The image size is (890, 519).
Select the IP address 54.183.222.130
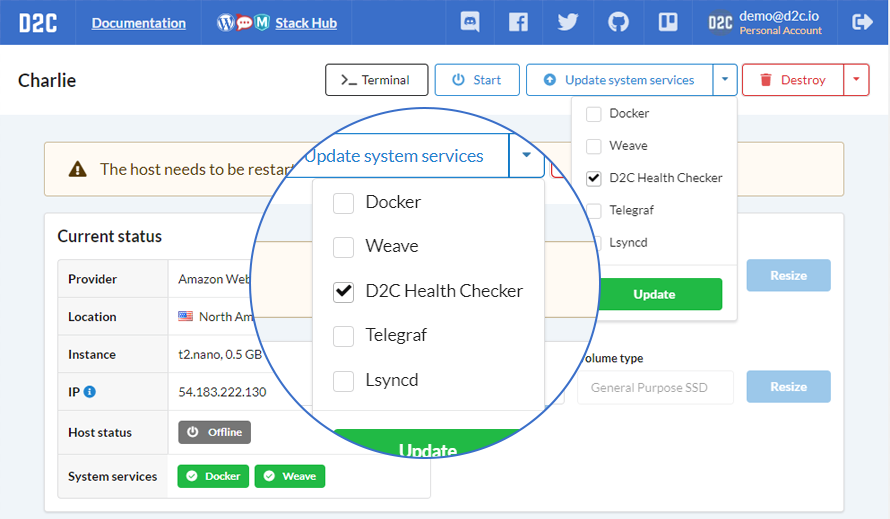(x=222, y=392)
